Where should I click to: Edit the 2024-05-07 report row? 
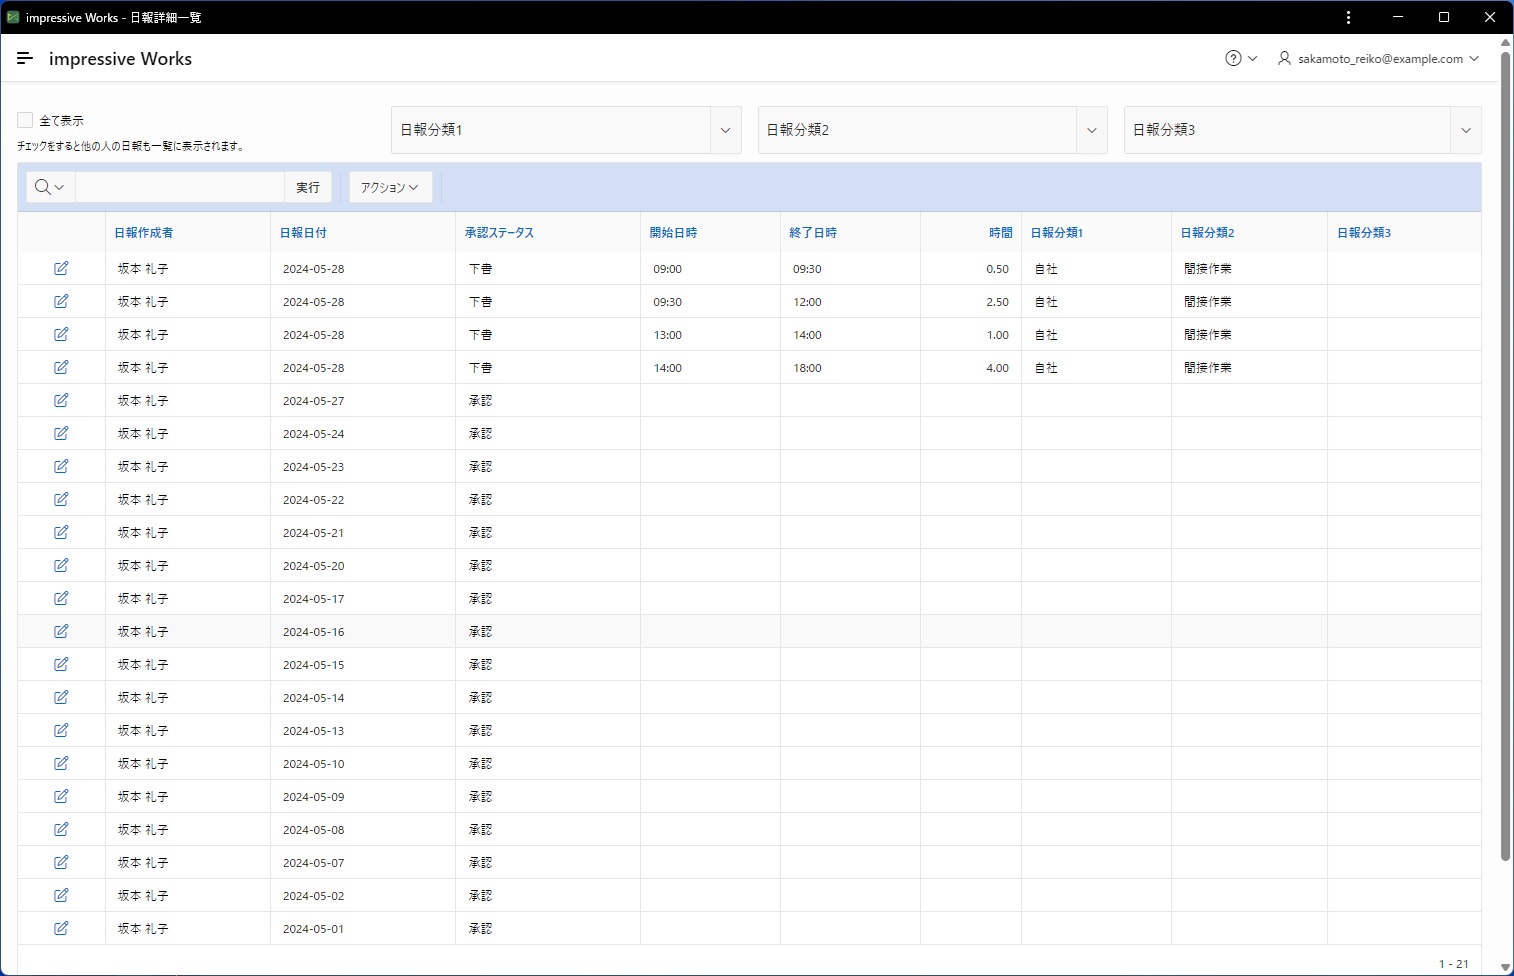tap(61, 862)
